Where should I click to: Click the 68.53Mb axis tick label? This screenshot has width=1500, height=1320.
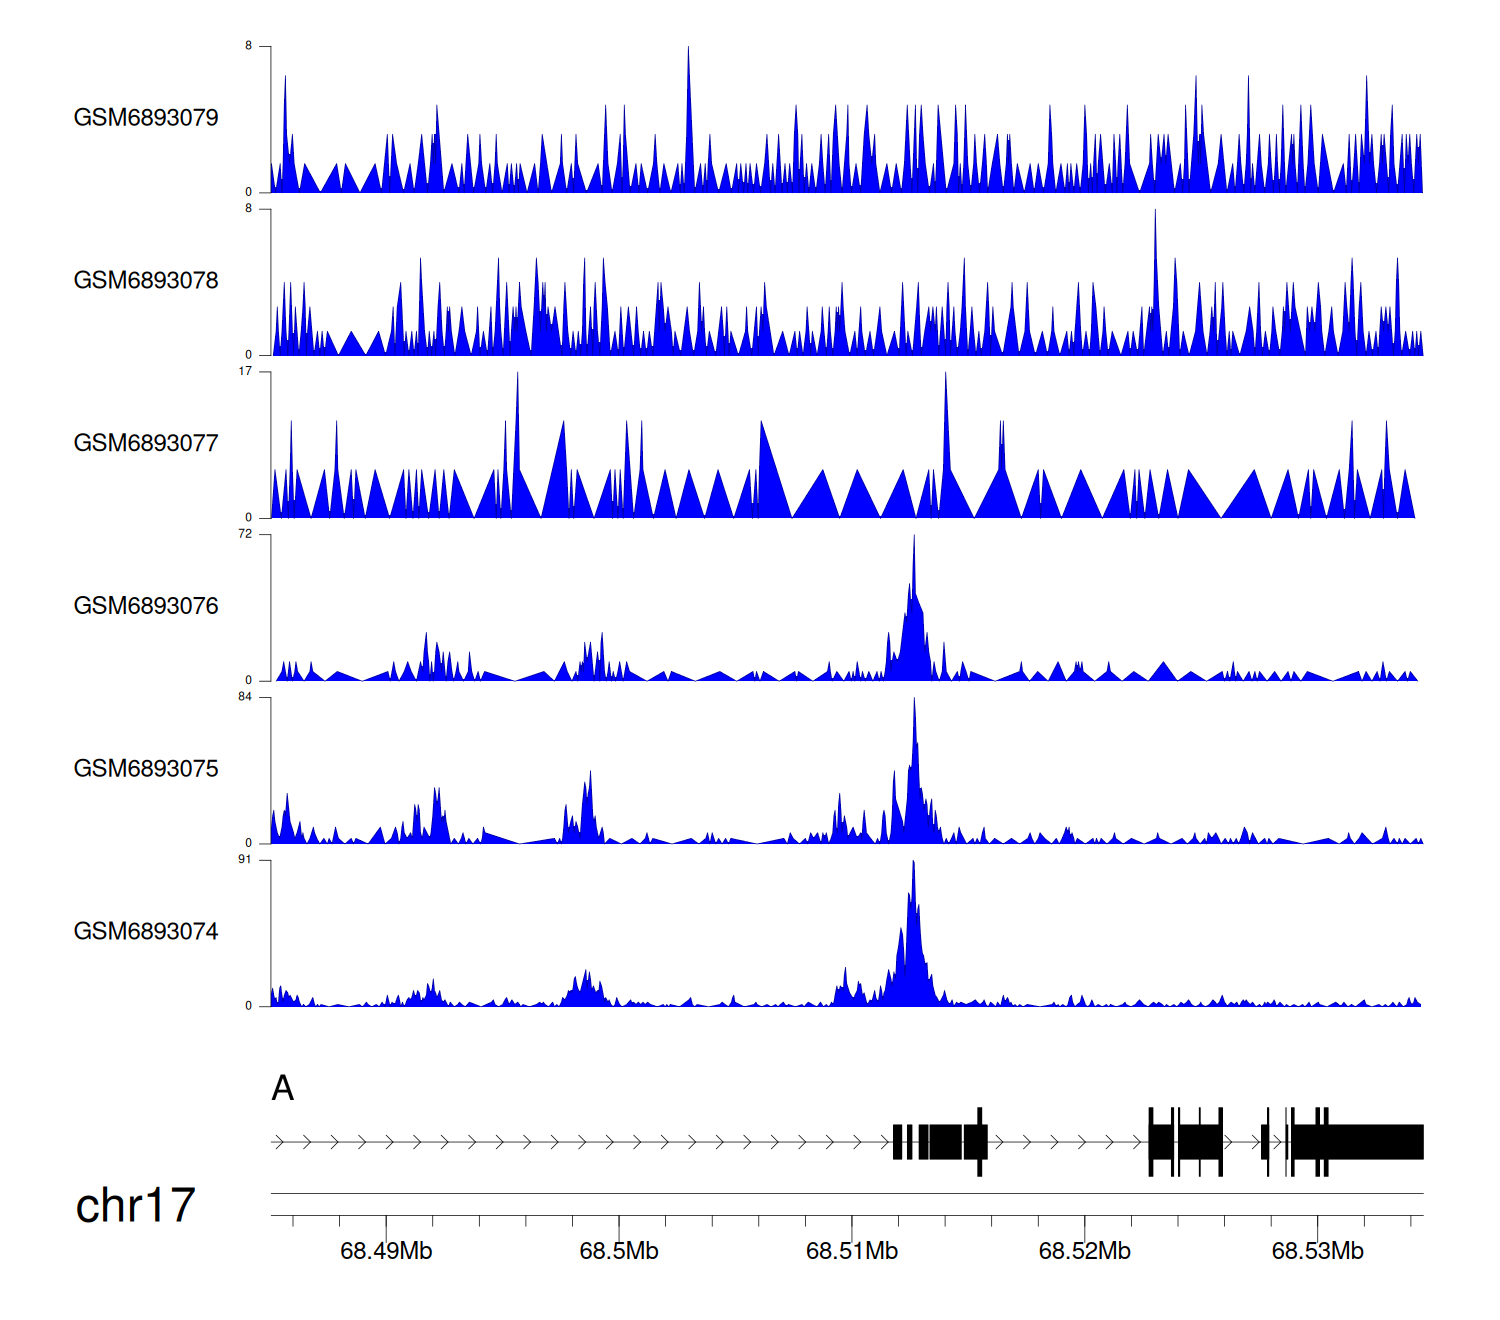[1317, 1251]
